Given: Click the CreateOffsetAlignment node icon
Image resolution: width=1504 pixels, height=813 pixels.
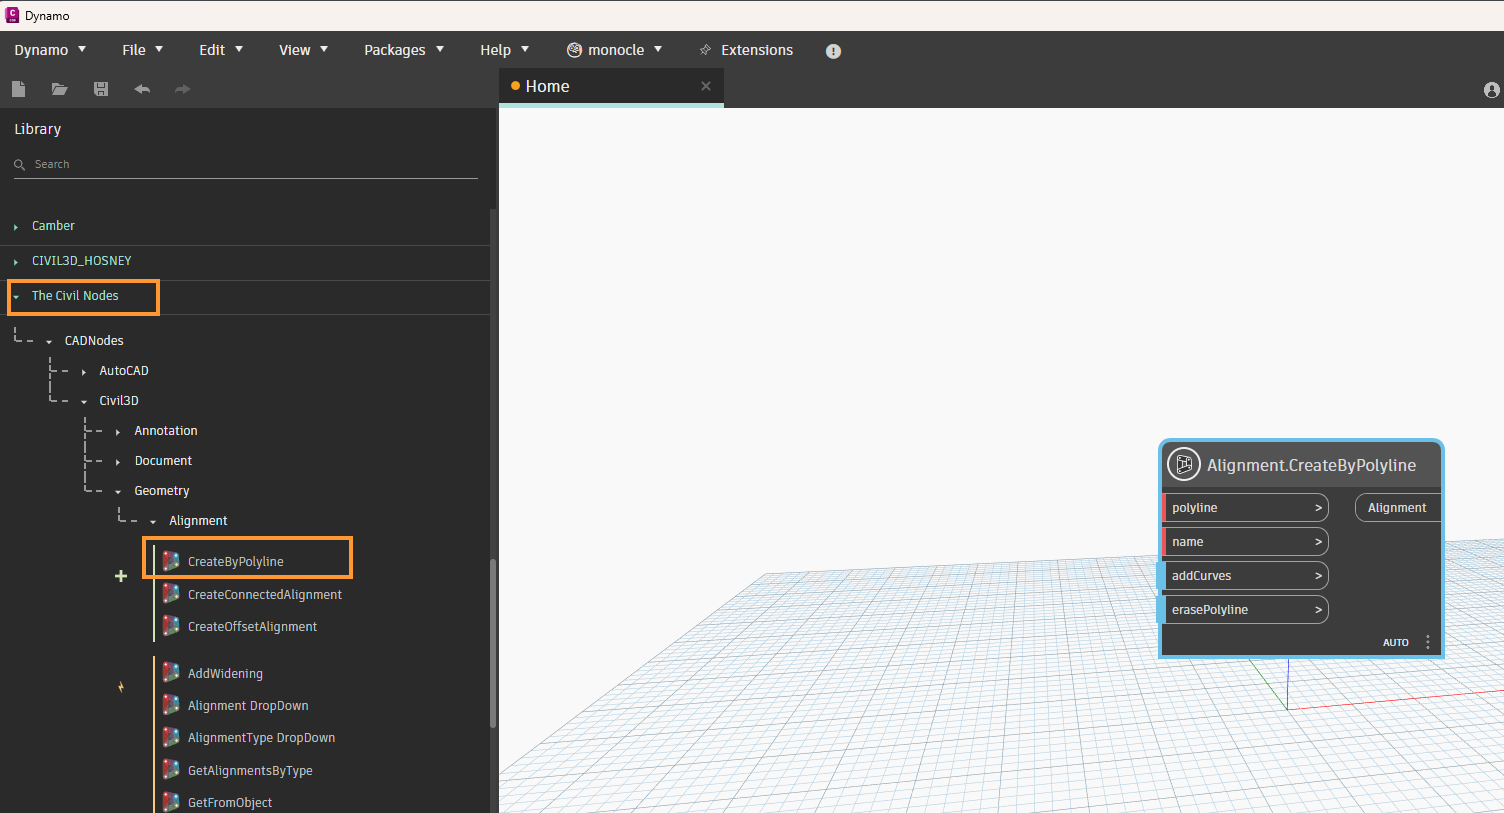Looking at the screenshot, I should 171,626.
